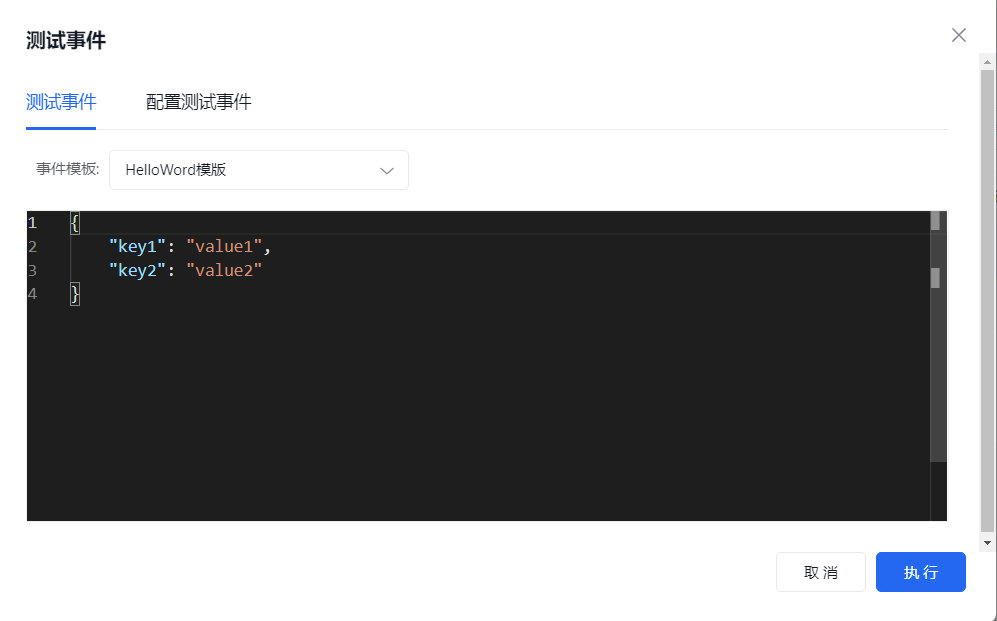This screenshot has width=997, height=621.
Task: Click line number 2 in editor gutter
Action: tap(32, 247)
